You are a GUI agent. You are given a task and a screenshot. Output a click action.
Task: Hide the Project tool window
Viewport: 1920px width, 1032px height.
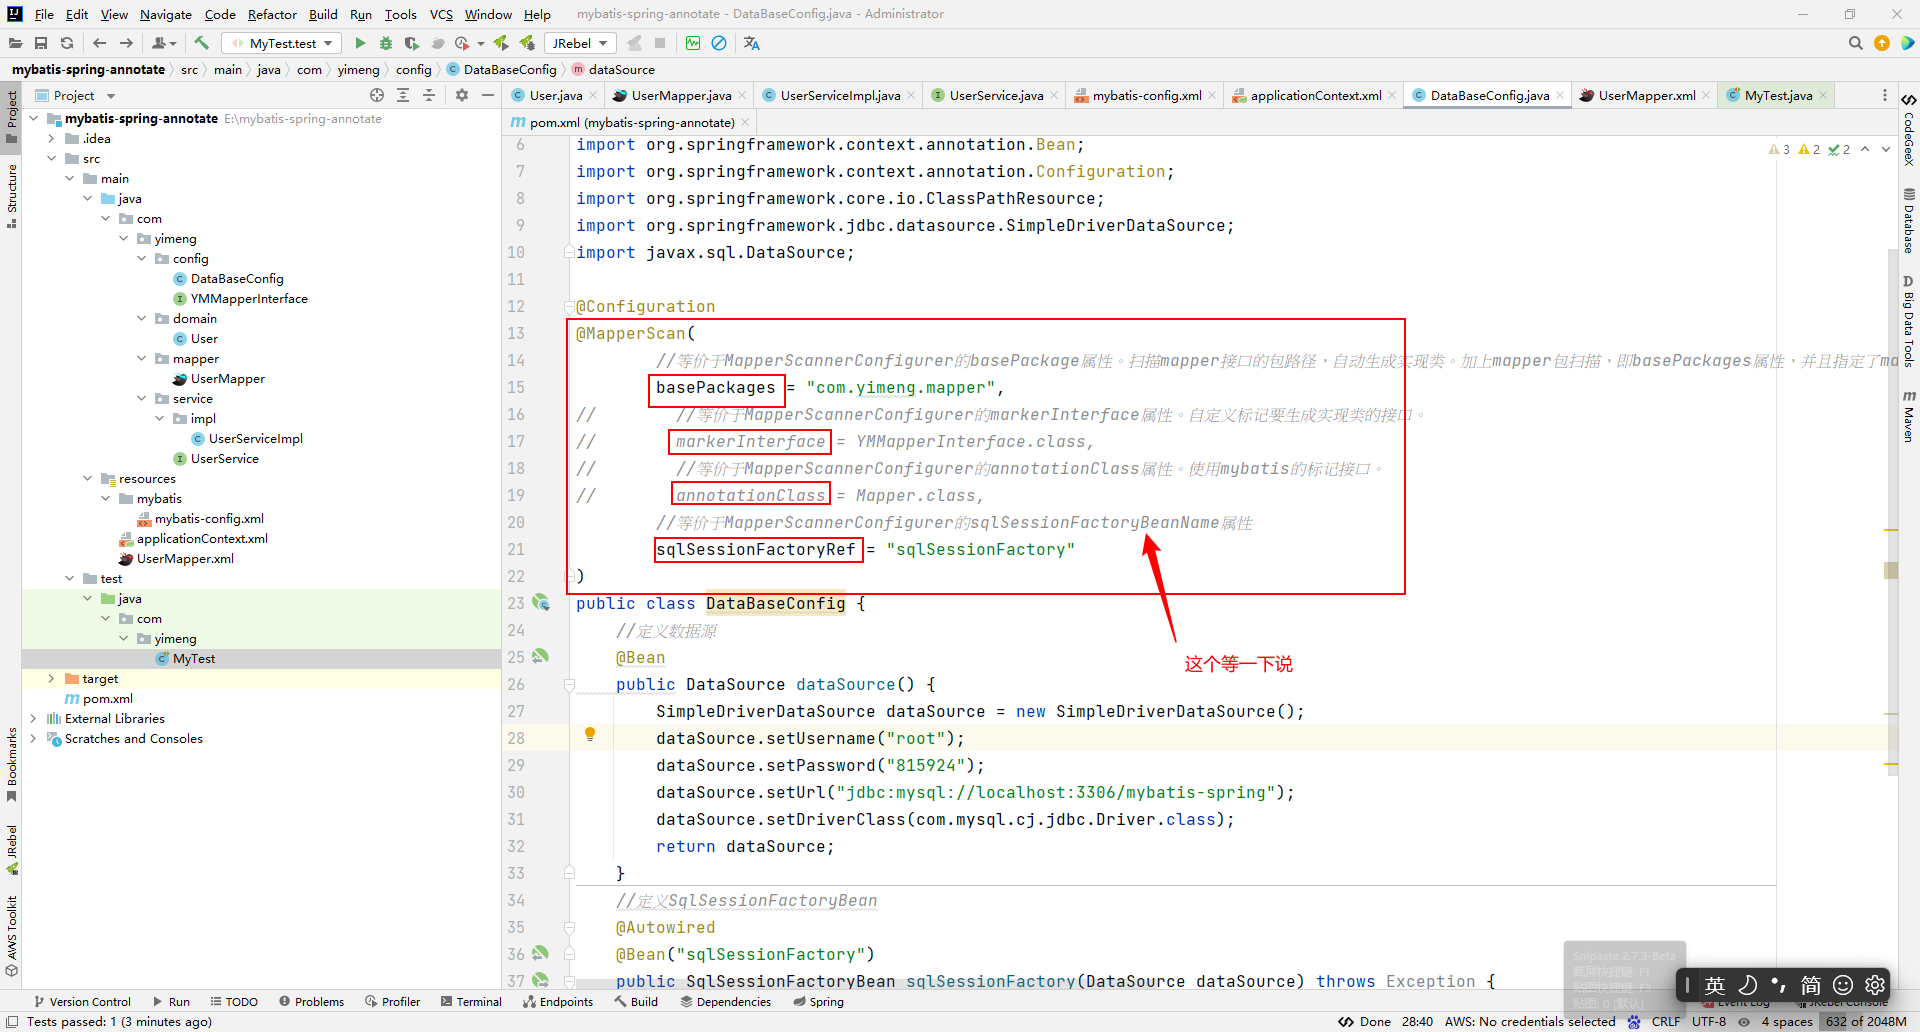pos(487,95)
